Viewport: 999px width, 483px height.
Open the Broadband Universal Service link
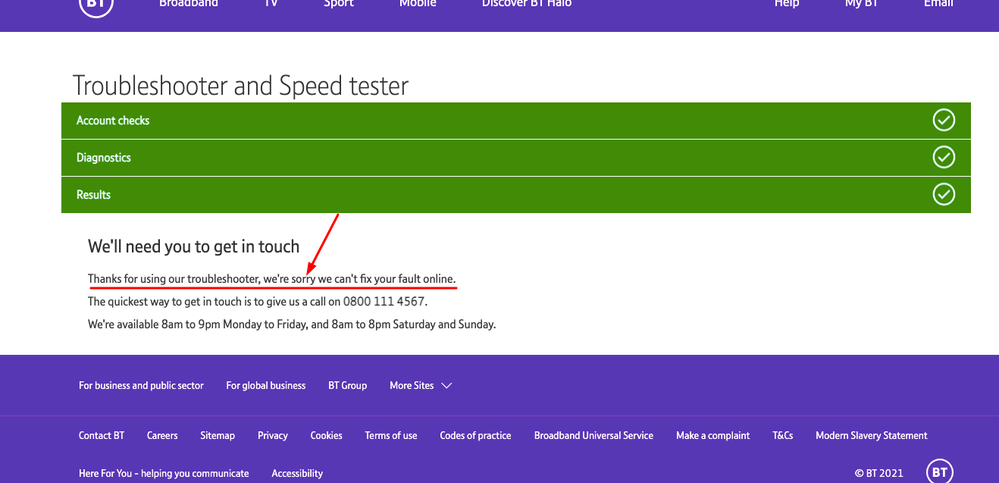(x=593, y=435)
